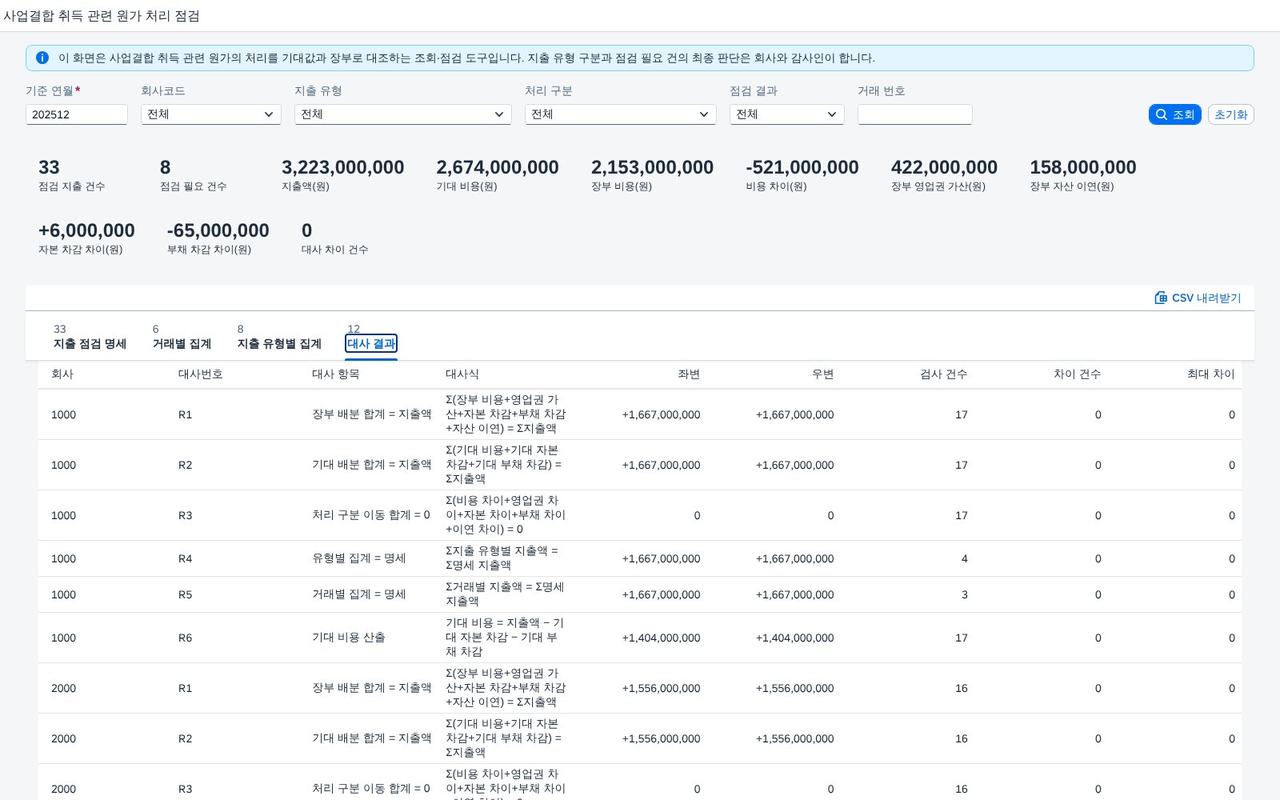This screenshot has height=800, width=1280.
Task: Click the 점검 필요 건수 value 8
Action: (x=165, y=167)
